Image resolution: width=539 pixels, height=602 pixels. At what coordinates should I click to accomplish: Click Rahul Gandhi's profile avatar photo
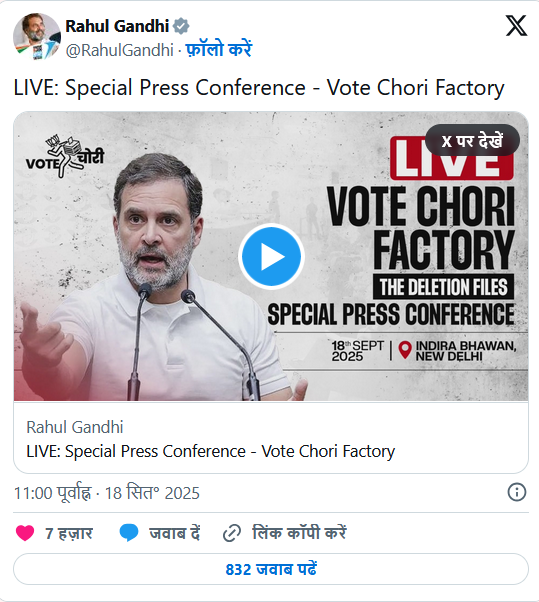pos(37,36)
